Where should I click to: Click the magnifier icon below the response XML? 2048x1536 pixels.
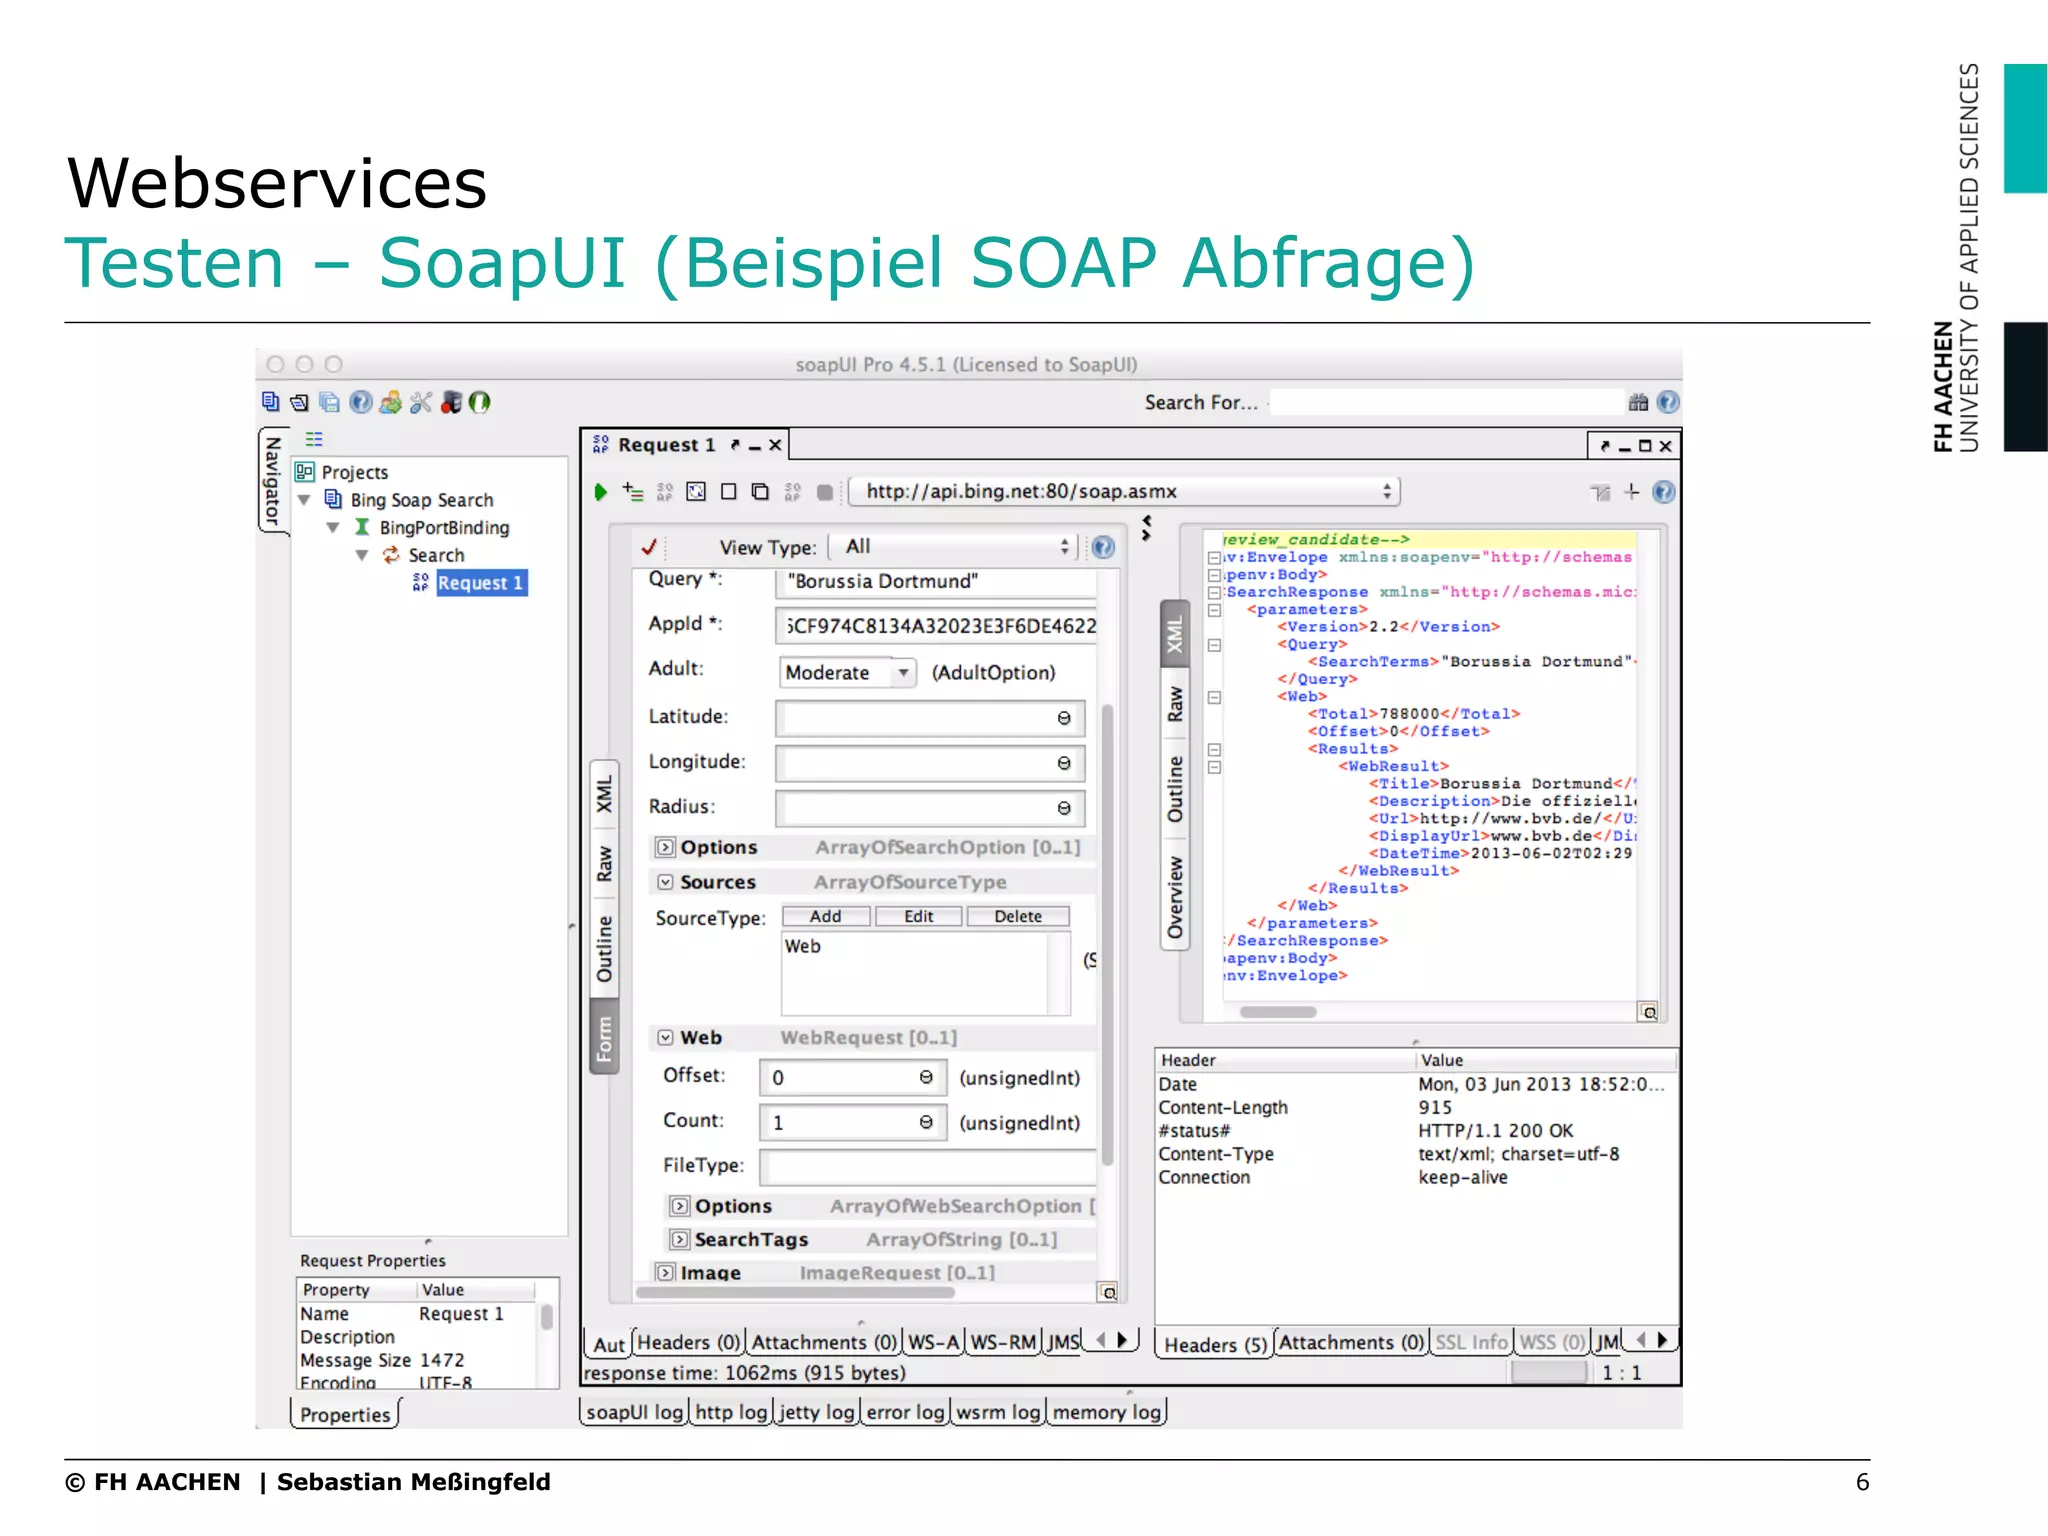click(x=1649, y=1012)
